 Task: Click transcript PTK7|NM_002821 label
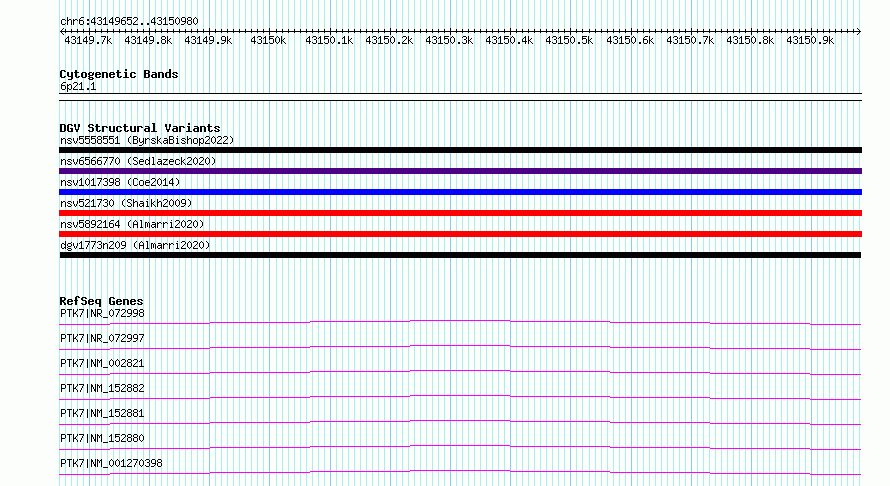pyautogui.click(x=102, y=363)
